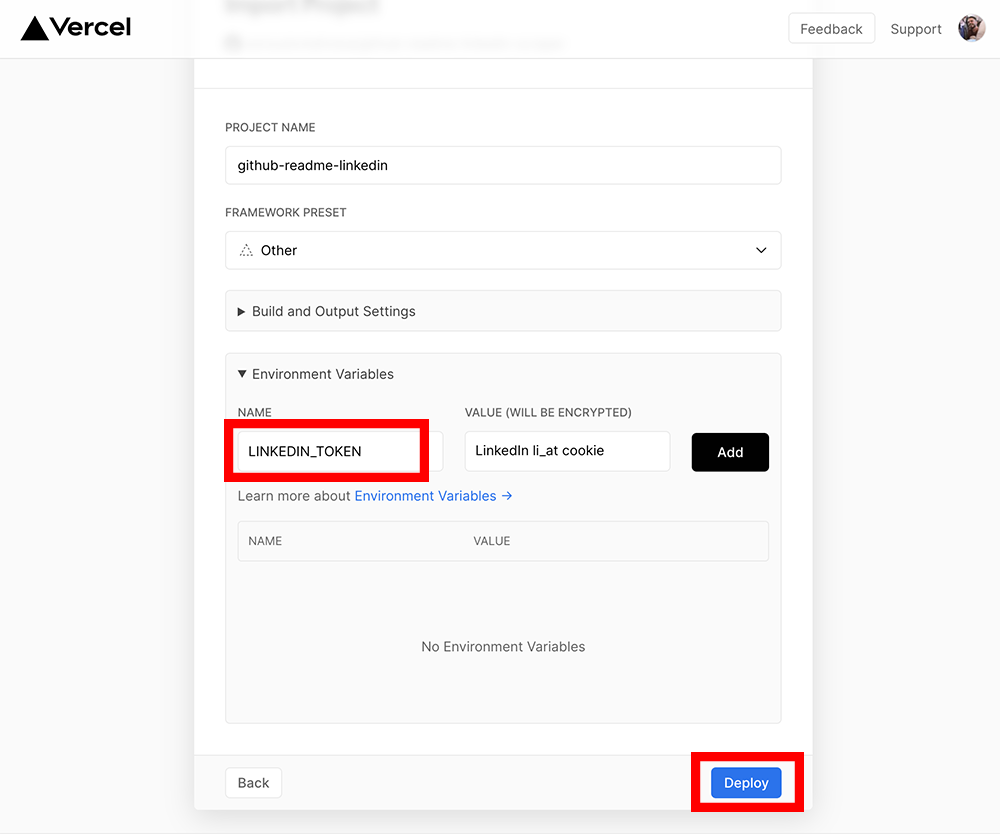Click the arrow icon after Environment Variables link
Viewport: 1000px width, 834px height.
507,495
